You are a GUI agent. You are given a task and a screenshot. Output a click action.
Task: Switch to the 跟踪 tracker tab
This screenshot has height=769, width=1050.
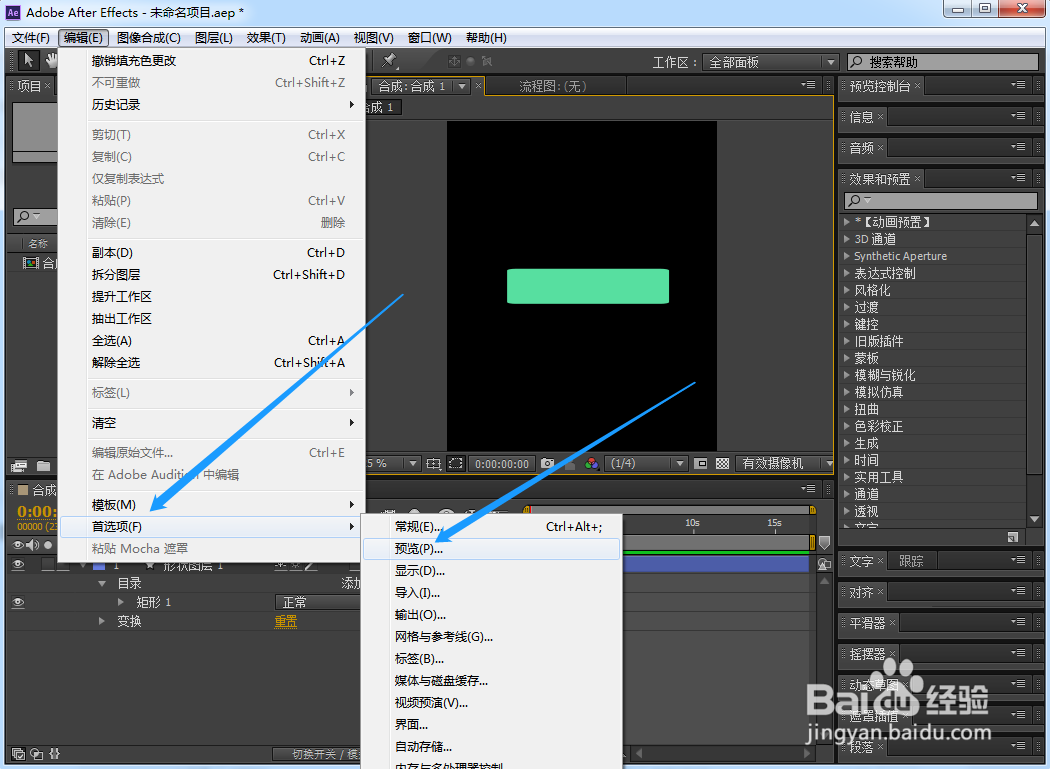tap(911, 561)
